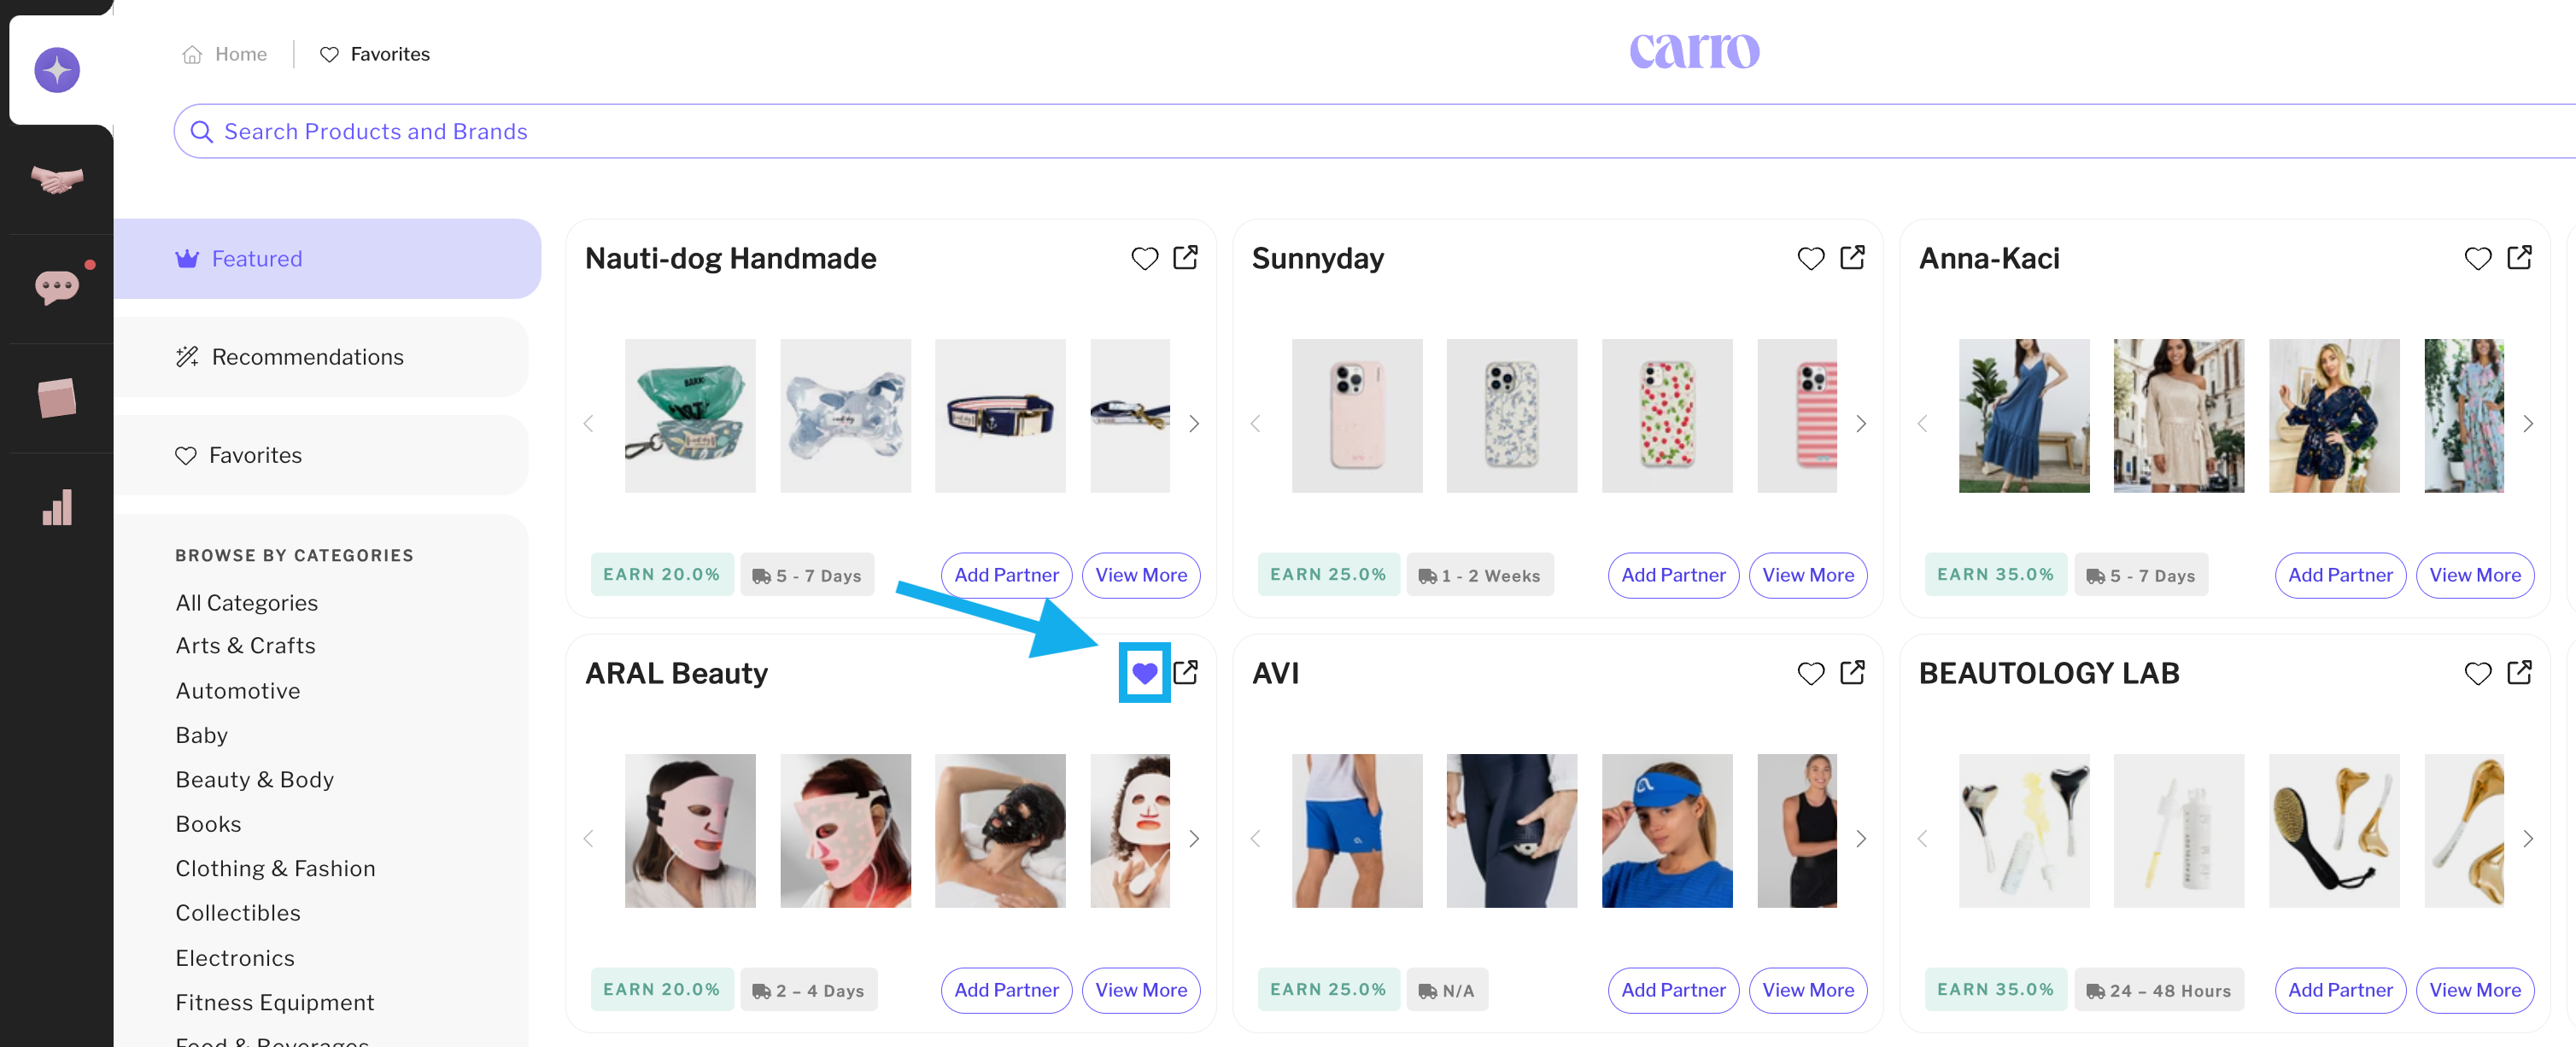Open BEAUTOLOGY LAB external link icon
2576x1047 pixels.
coord(2519,673)
